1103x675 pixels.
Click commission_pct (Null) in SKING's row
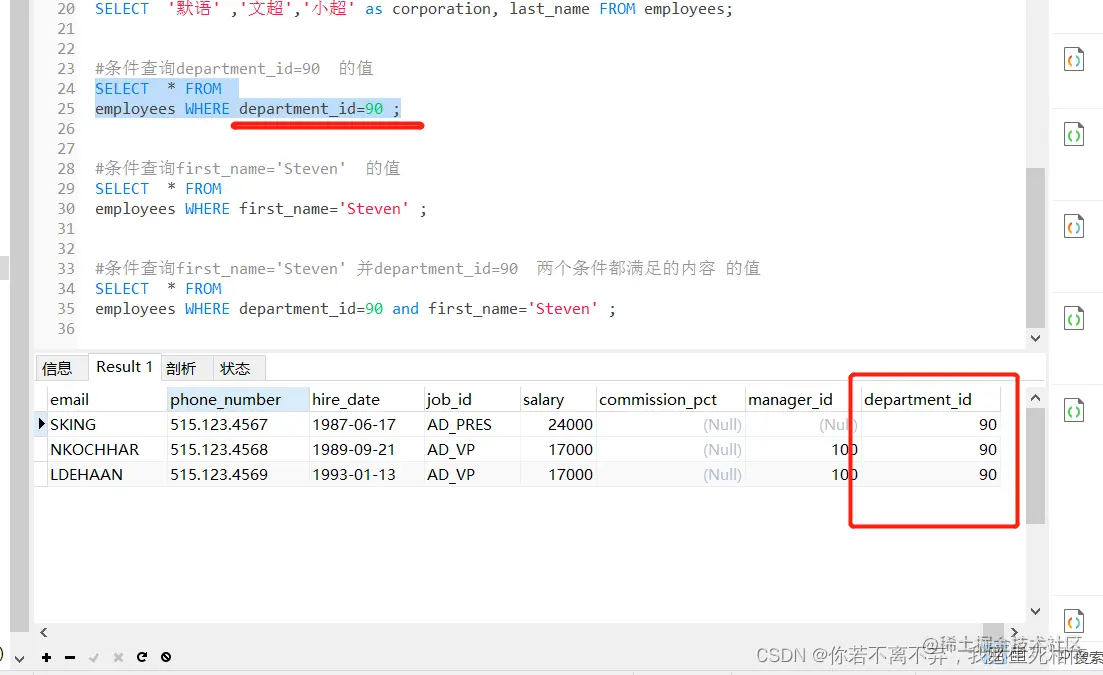pyautogui.click(x=670, y=425)
